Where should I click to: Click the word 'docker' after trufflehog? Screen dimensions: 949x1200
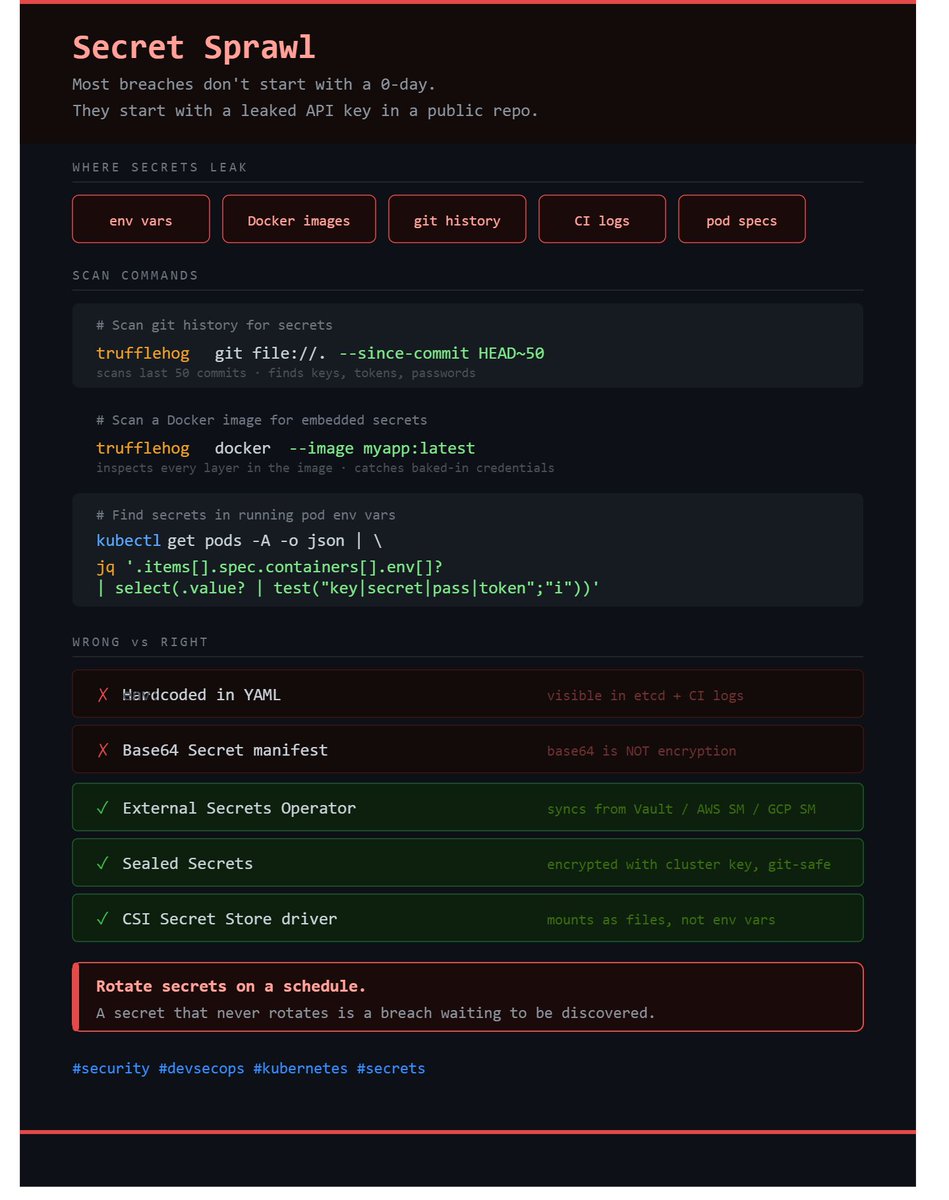click(242, 448)
